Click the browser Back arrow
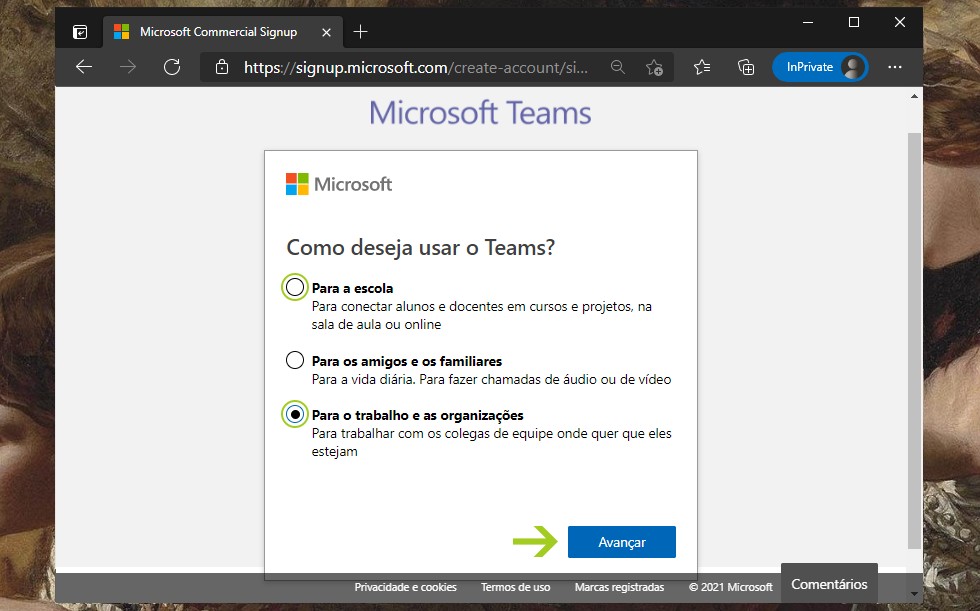 pos(84,67)
